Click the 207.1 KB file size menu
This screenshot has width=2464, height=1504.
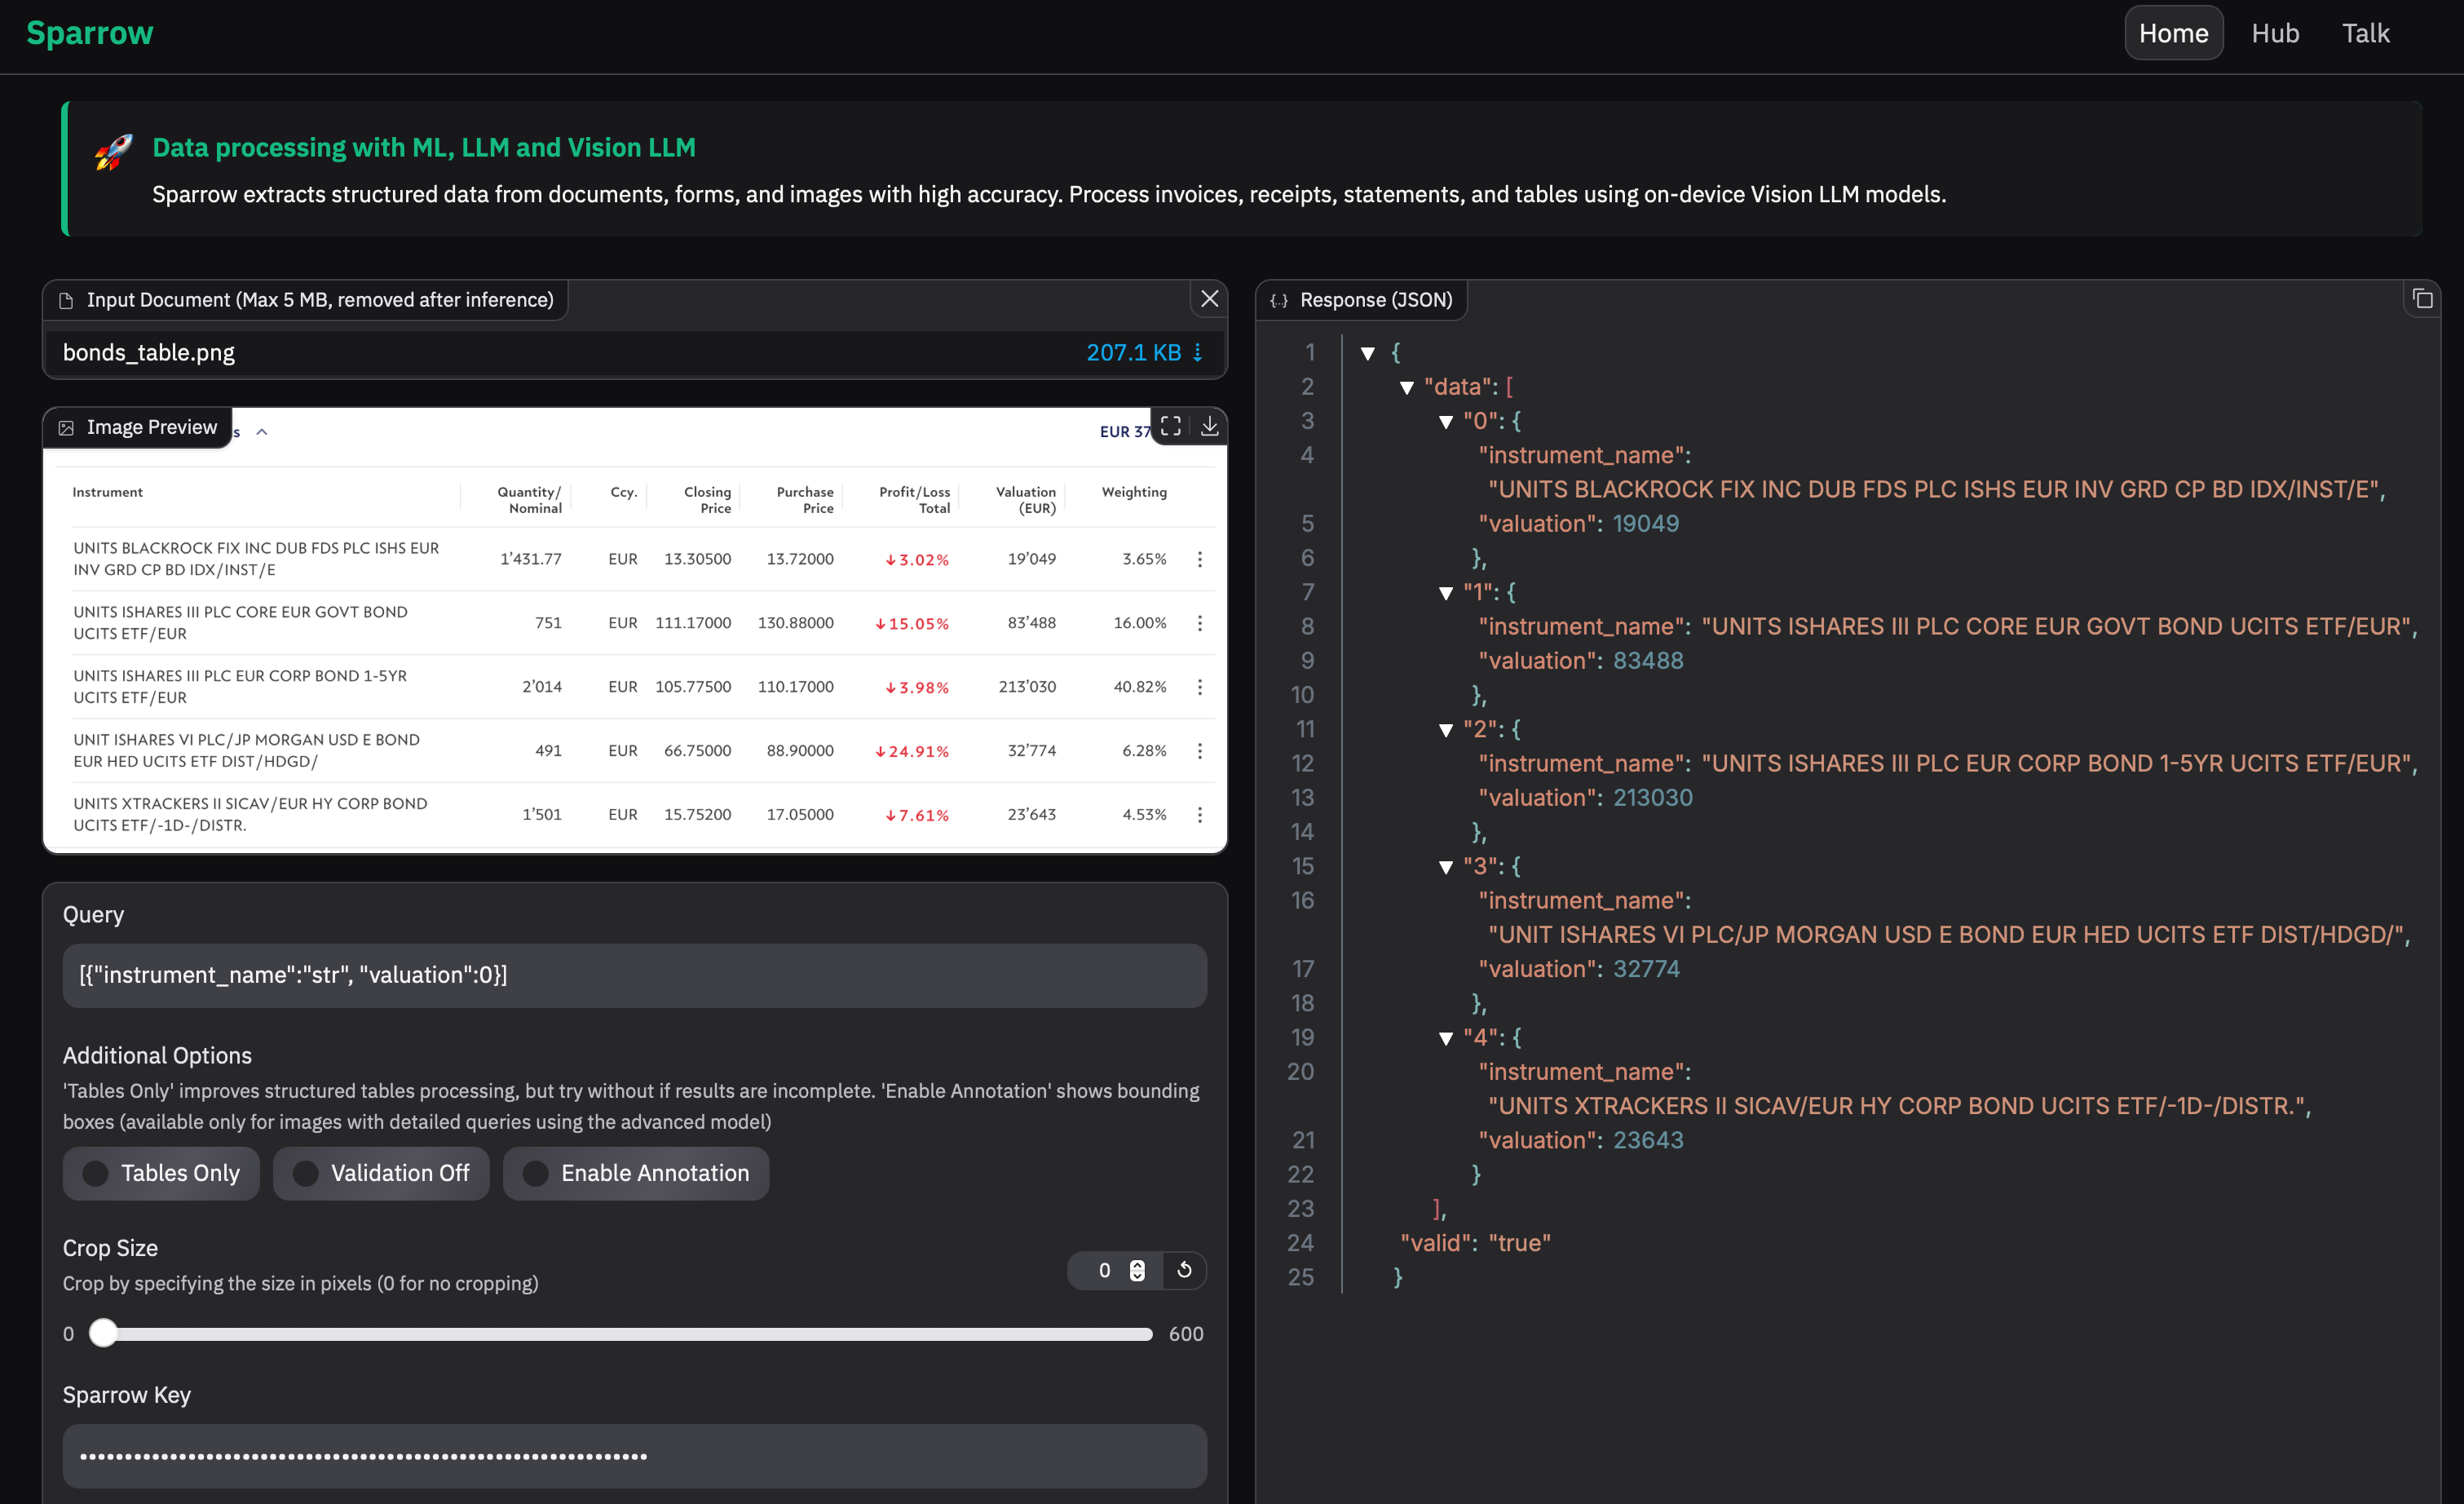point(1144,352)
